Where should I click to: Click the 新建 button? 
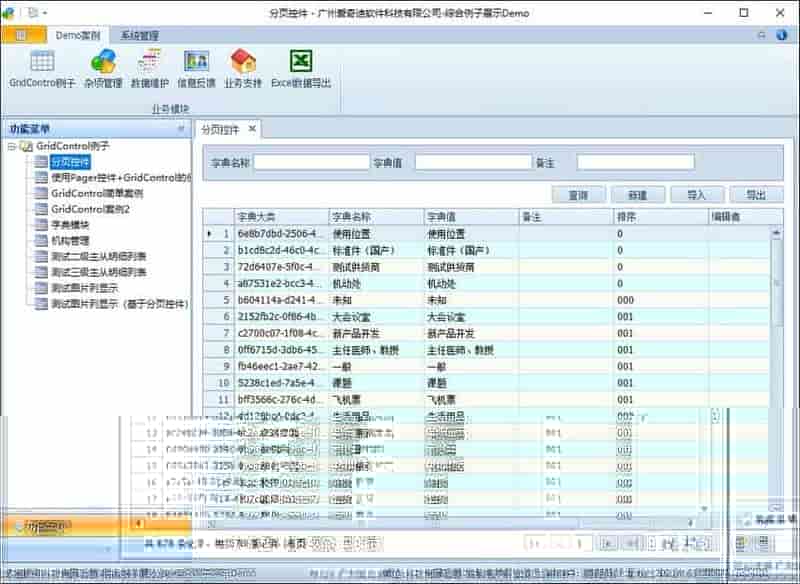(638, 194)
